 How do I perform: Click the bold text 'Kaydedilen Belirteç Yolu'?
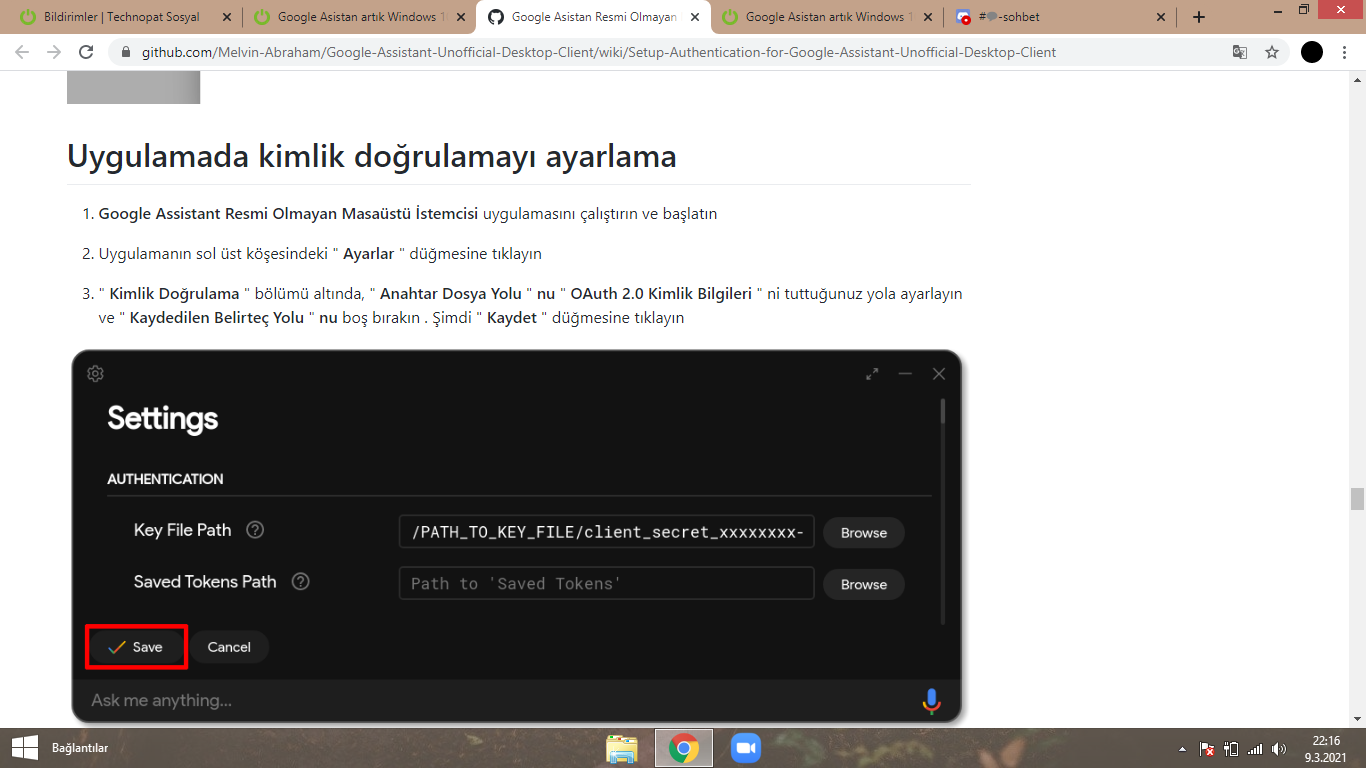coord(217,318)
